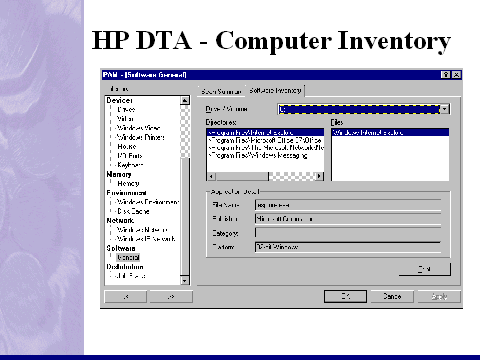Click the Directories list right scroll arrow
480x360 pixels.
319,176
